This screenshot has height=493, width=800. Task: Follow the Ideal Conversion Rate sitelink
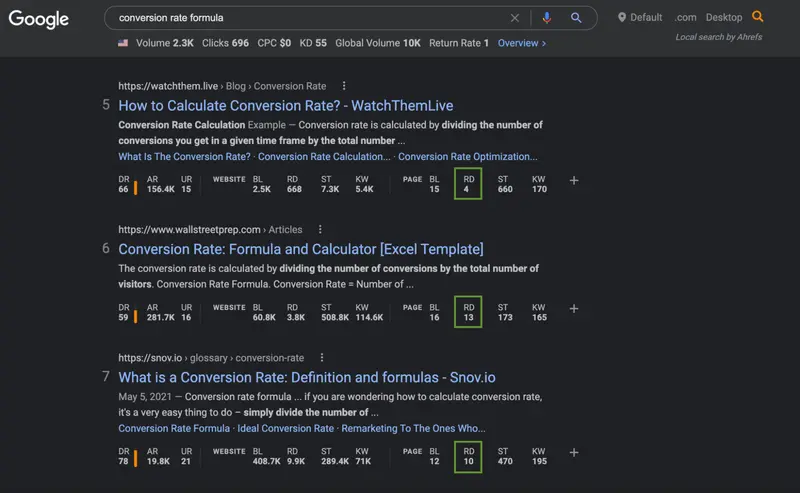pos(285,428)
